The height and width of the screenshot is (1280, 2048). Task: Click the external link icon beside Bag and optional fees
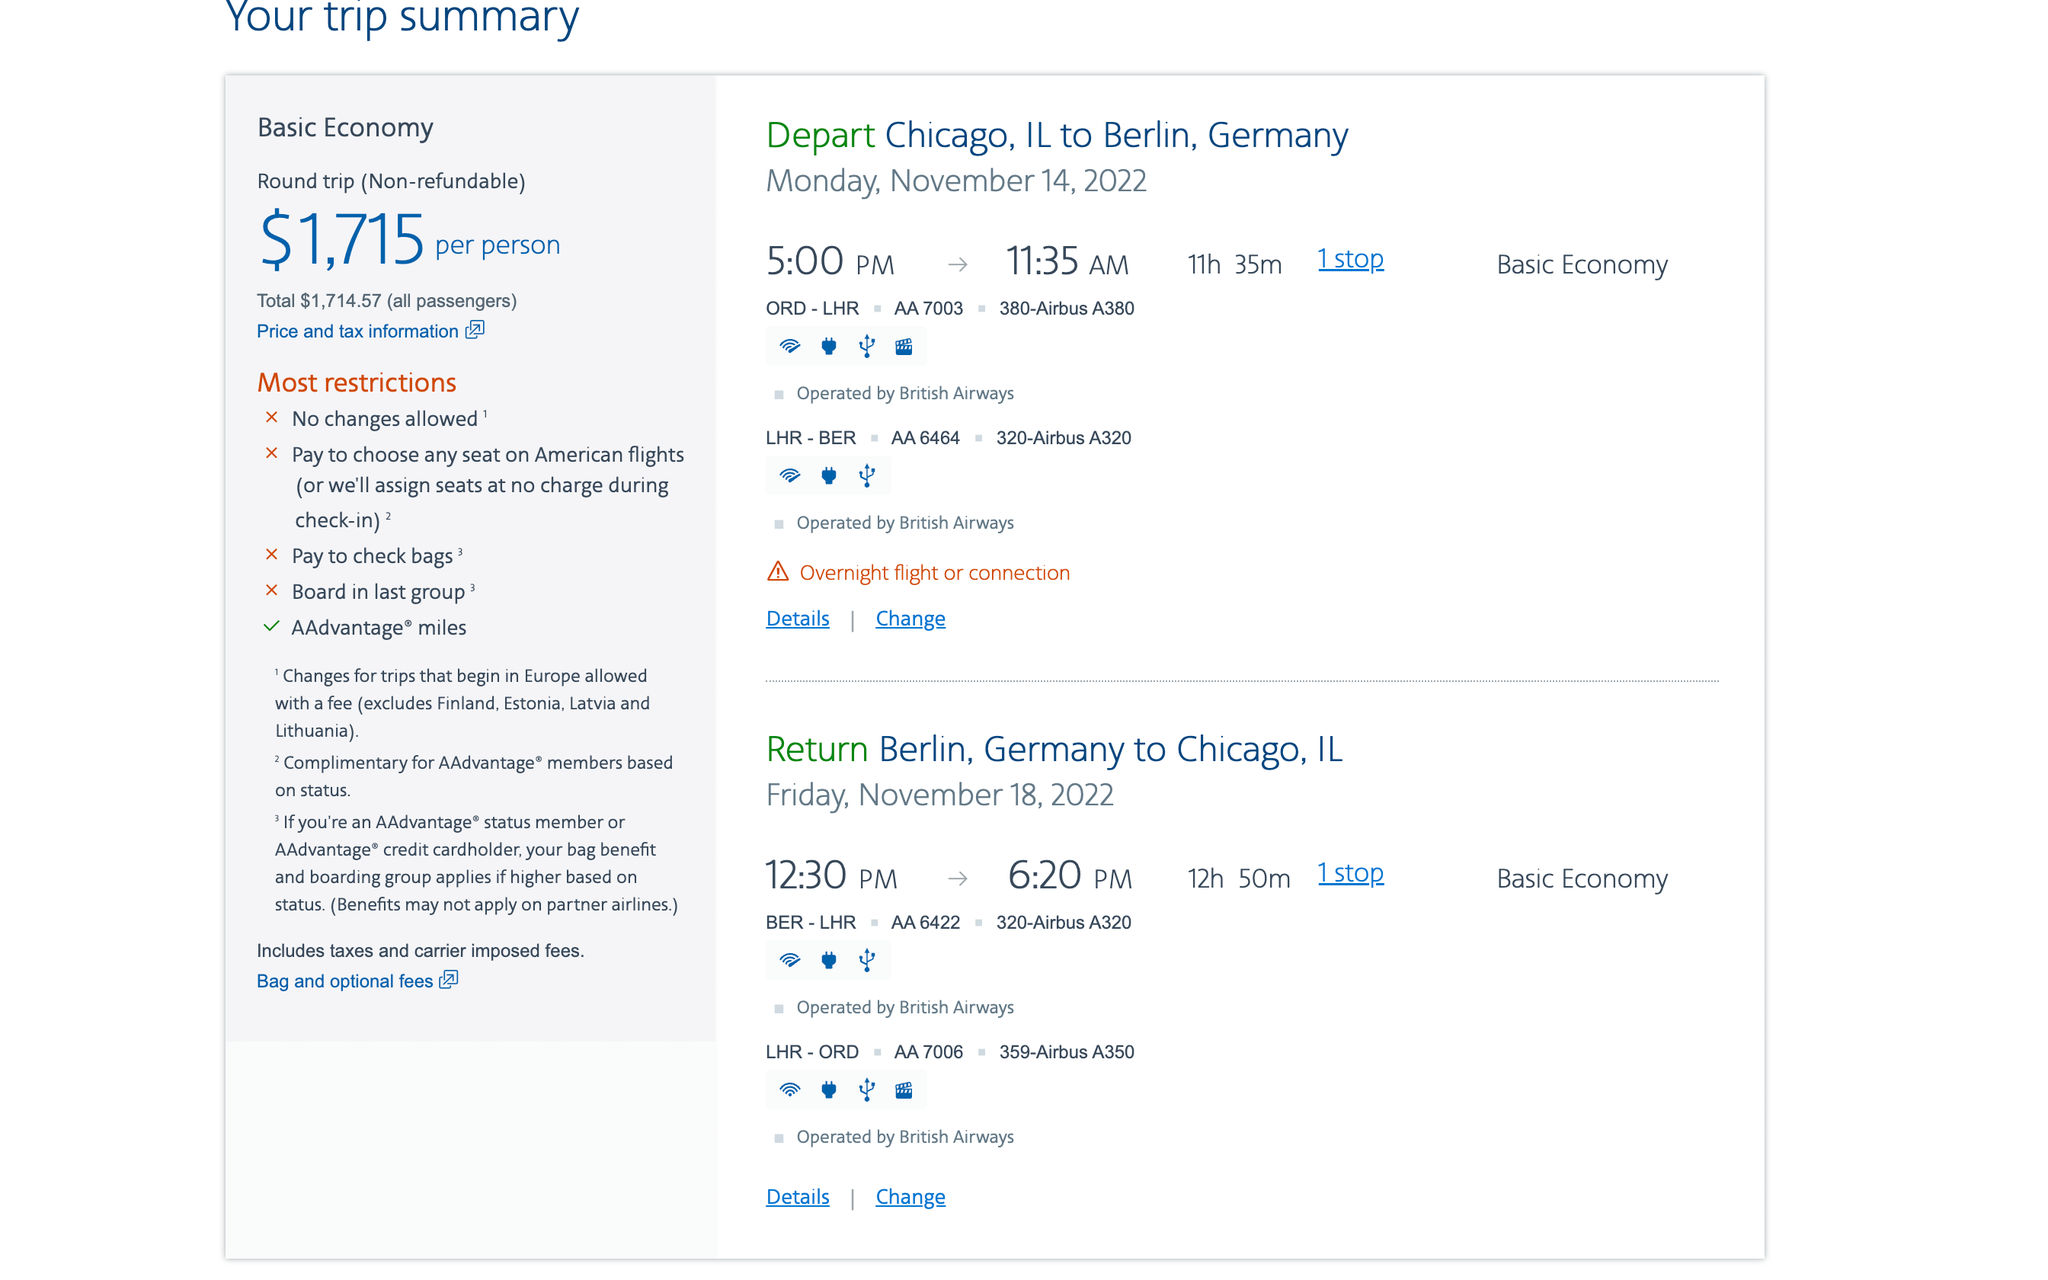click(x=447, y=981)
